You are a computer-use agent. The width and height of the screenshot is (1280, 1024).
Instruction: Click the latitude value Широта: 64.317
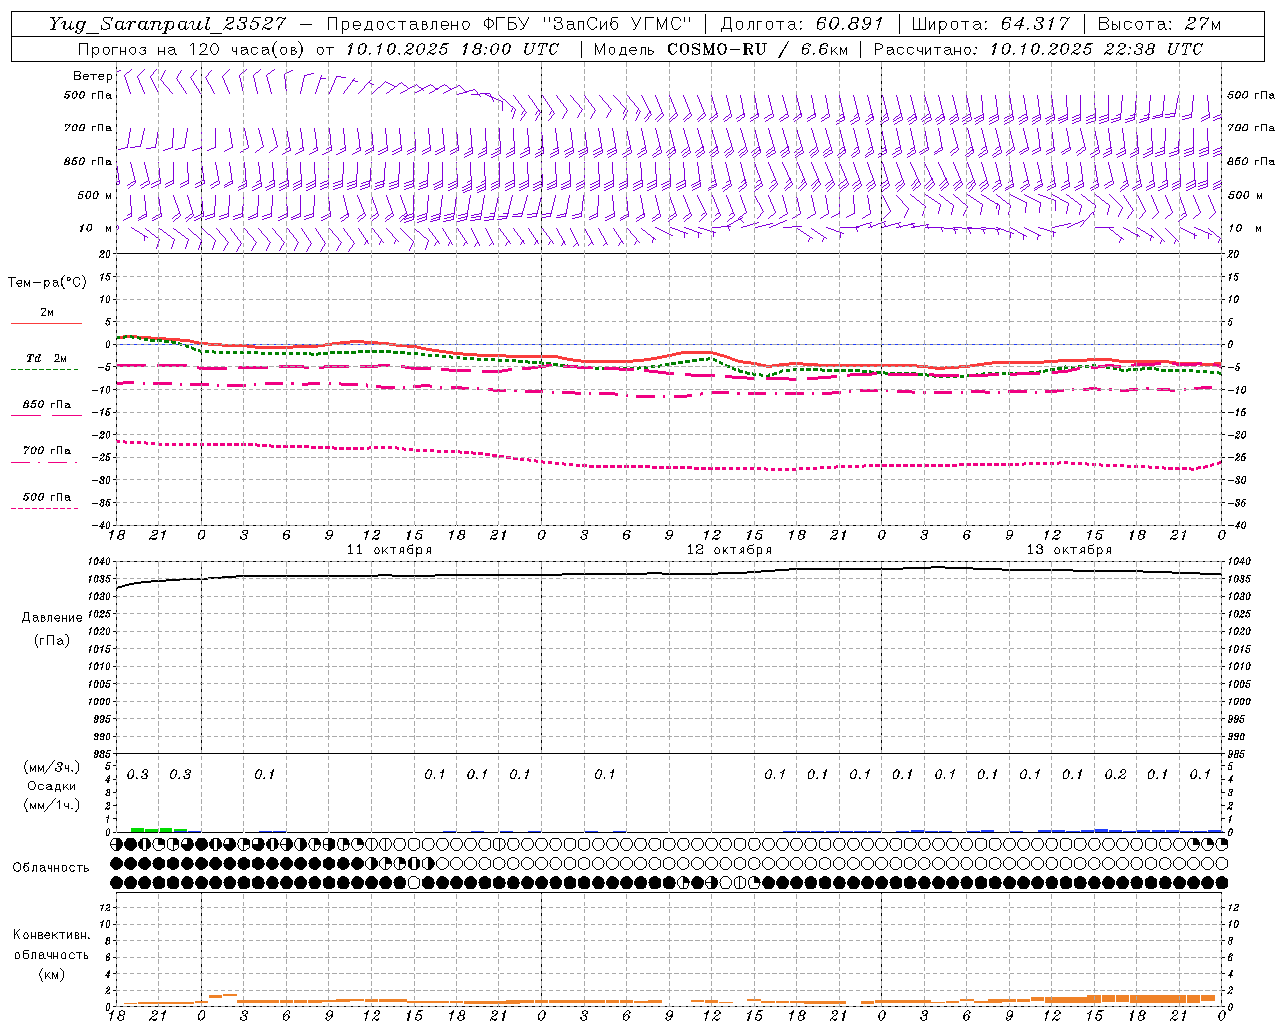point(990,24)
